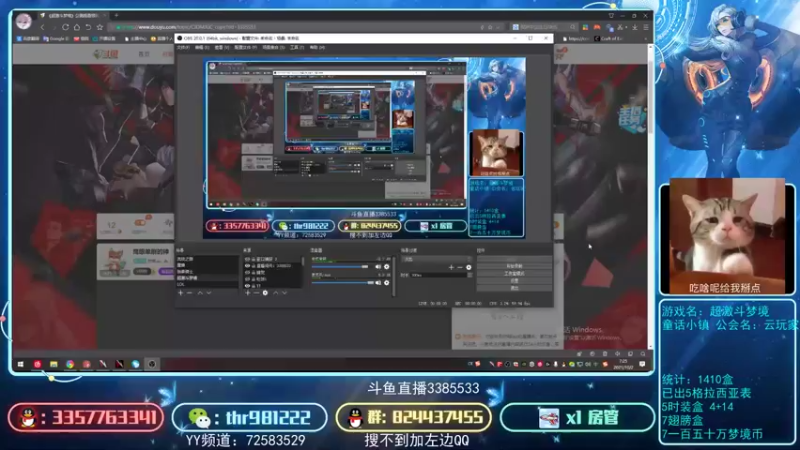Open File Explorer from taskbar
Screen dimensions: 800x450
coord(54,364)
